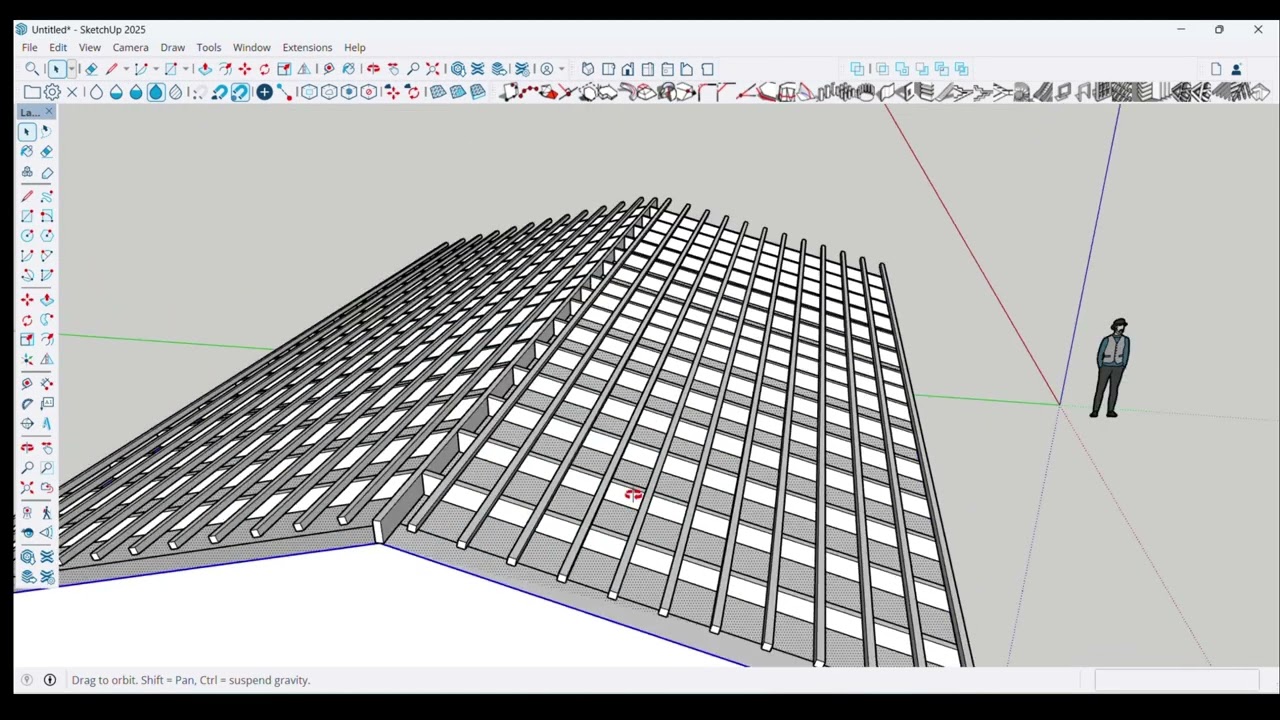Click the dark blue plus circle icon
This screenshot has height=720, width=1280.
(264, 92)
